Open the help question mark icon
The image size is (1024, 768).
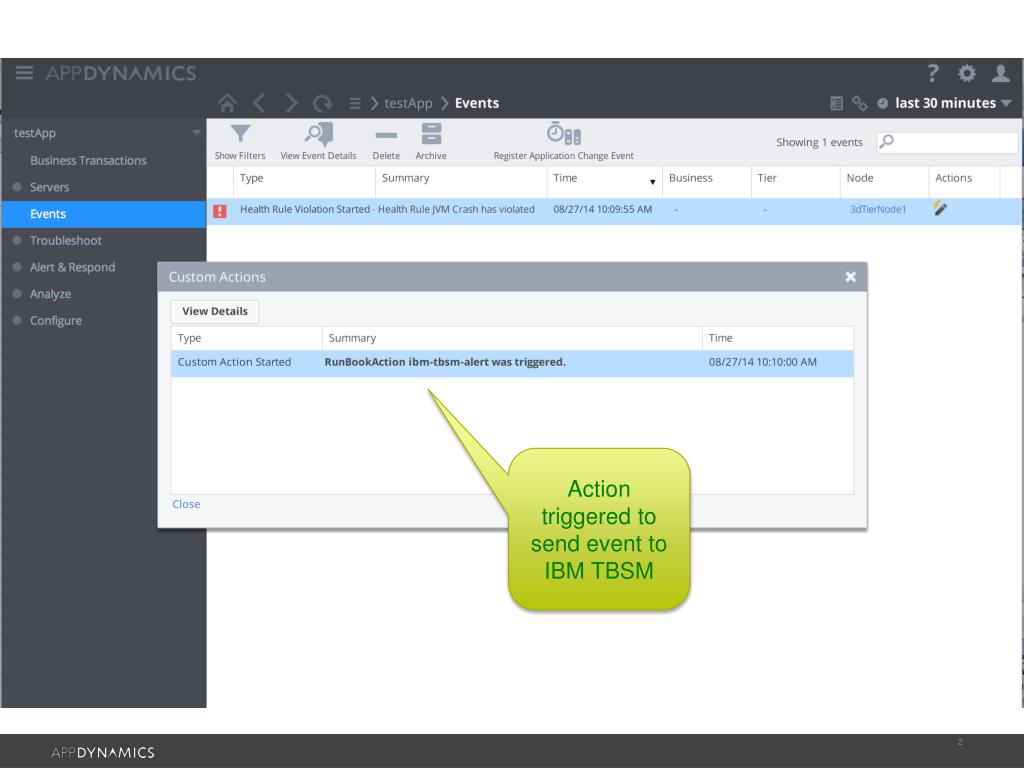933,73
